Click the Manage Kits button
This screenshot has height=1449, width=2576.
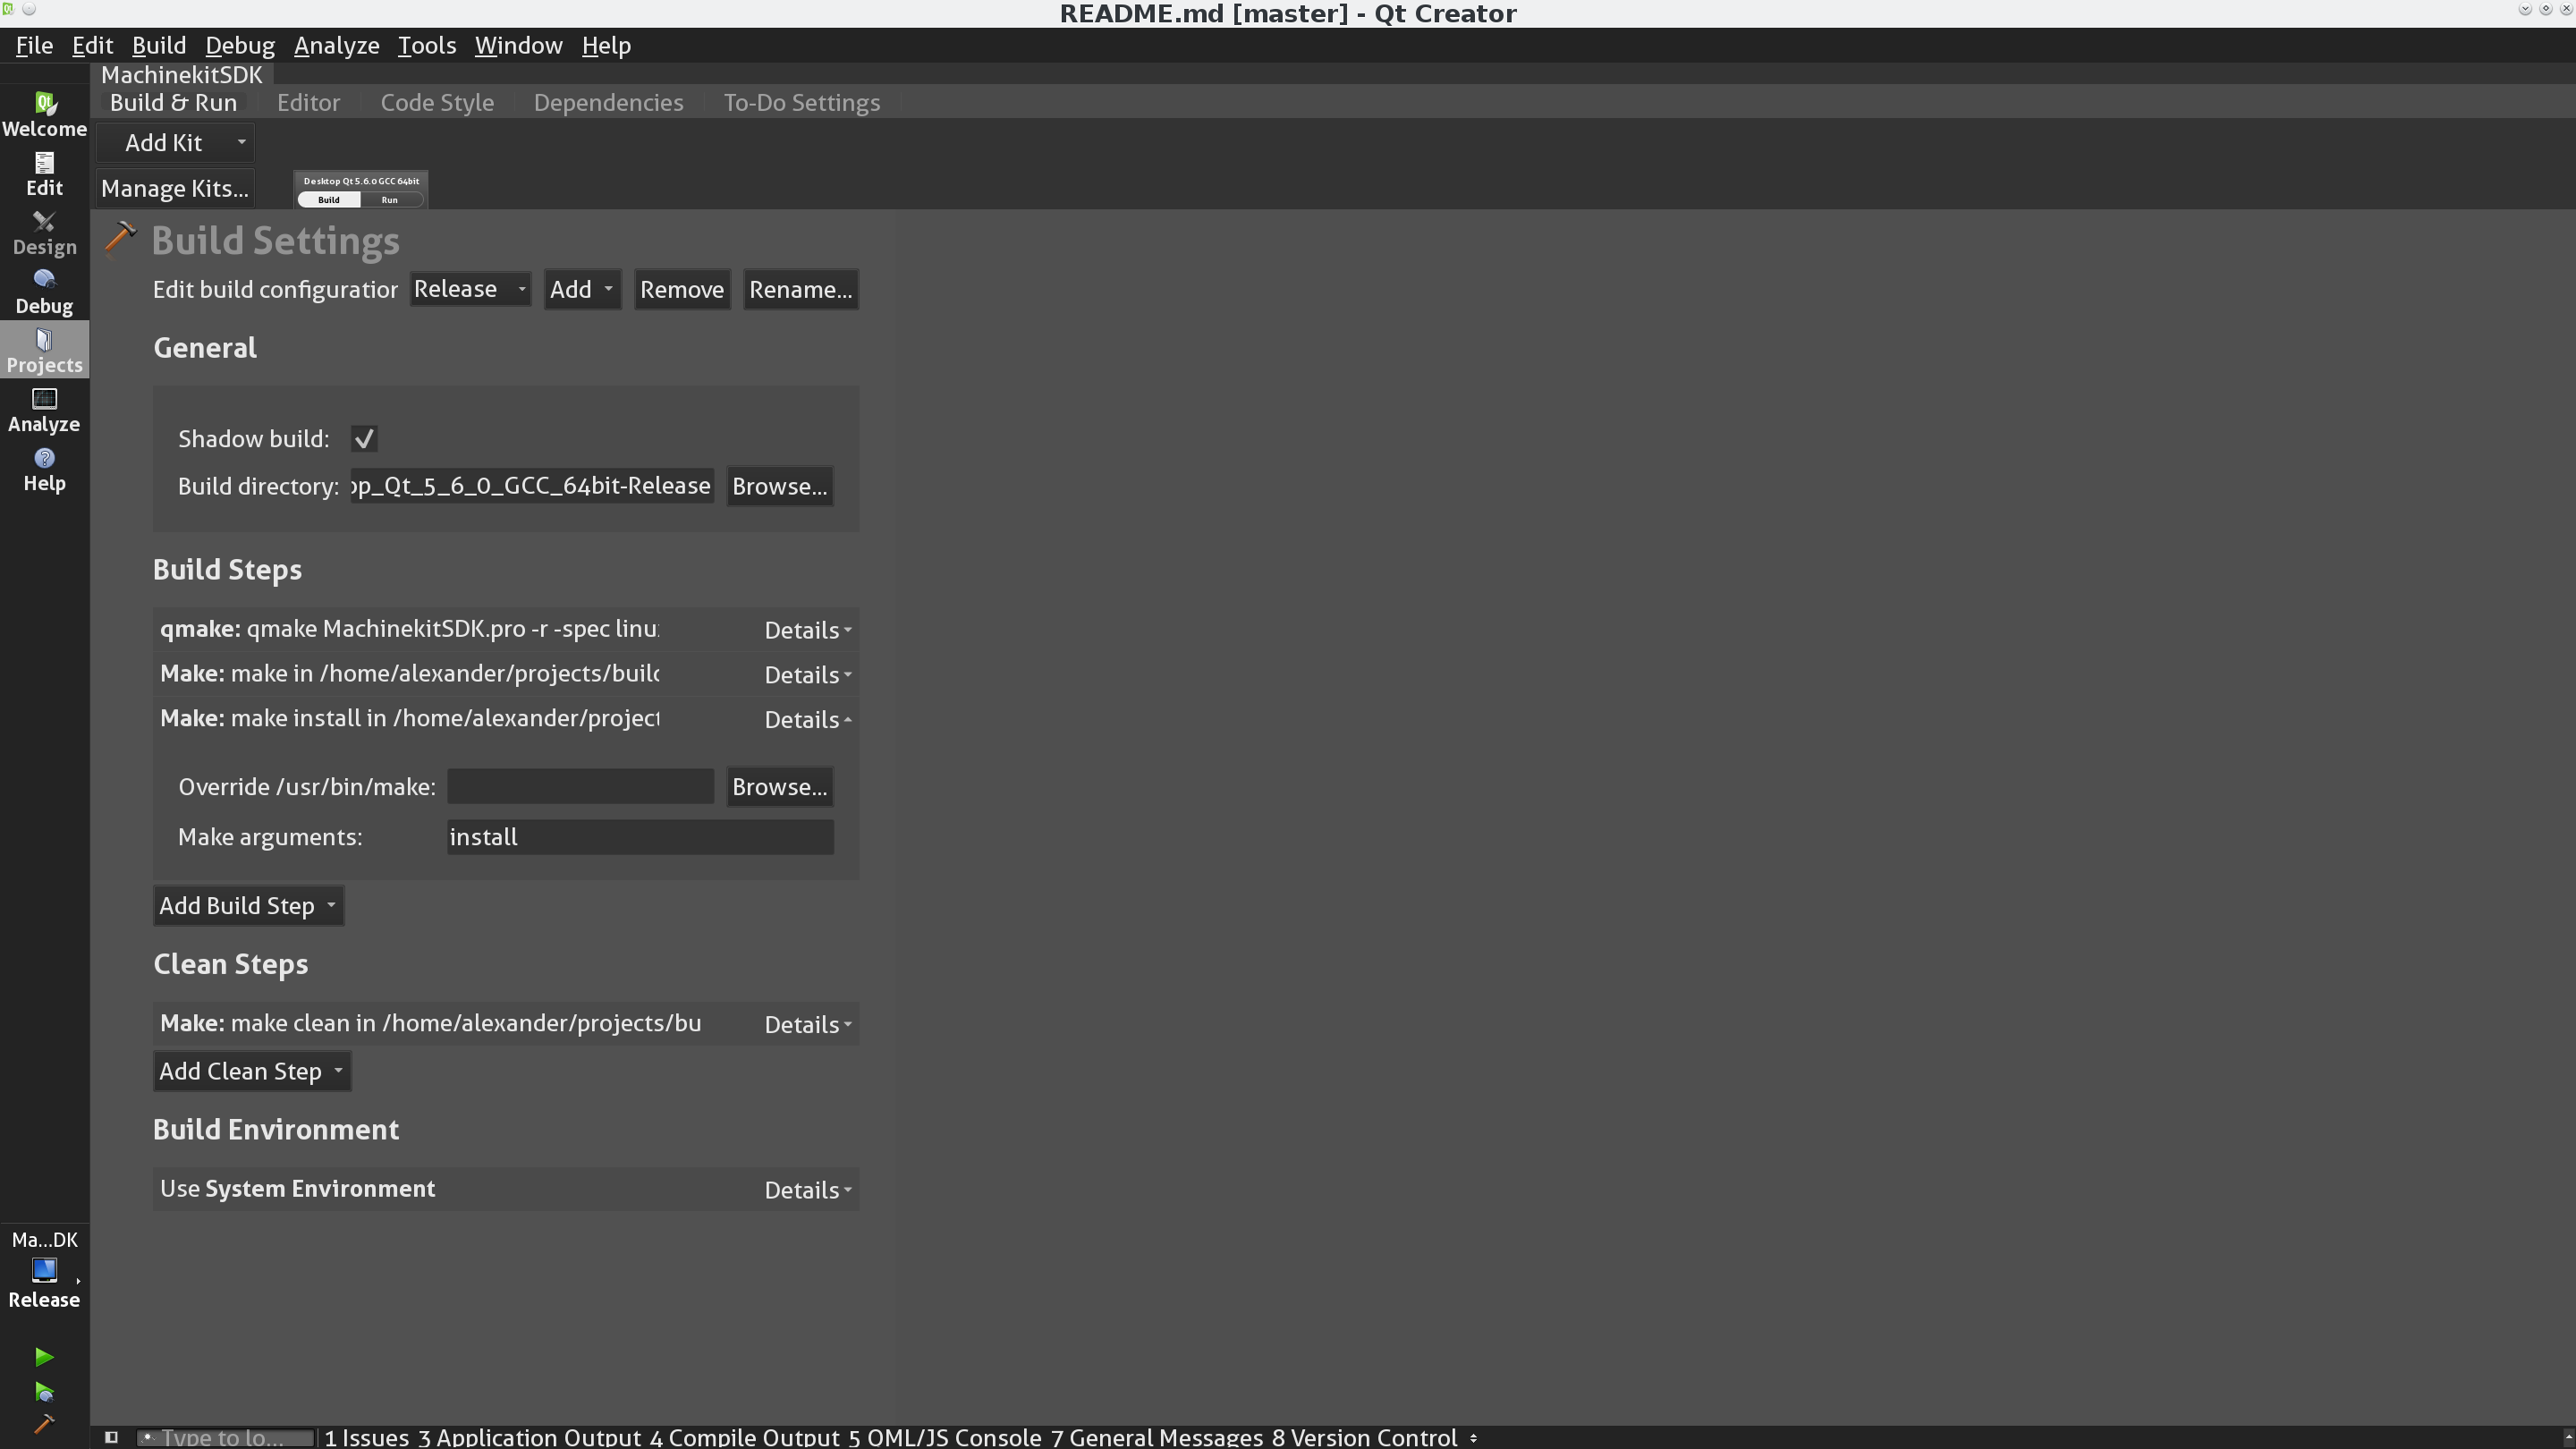[174, 188]
